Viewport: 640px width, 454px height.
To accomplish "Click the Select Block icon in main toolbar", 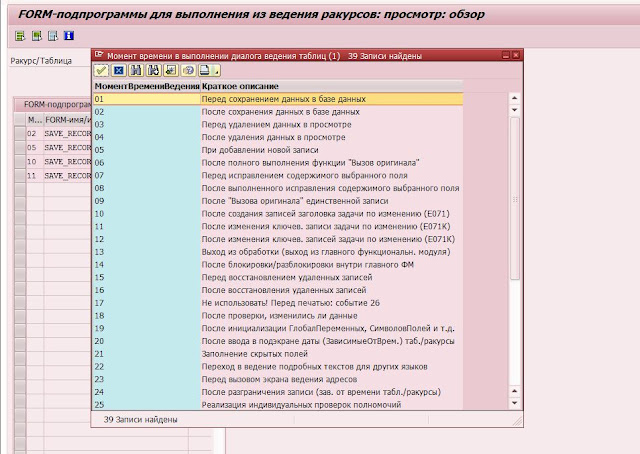I will tap(37, 36).
